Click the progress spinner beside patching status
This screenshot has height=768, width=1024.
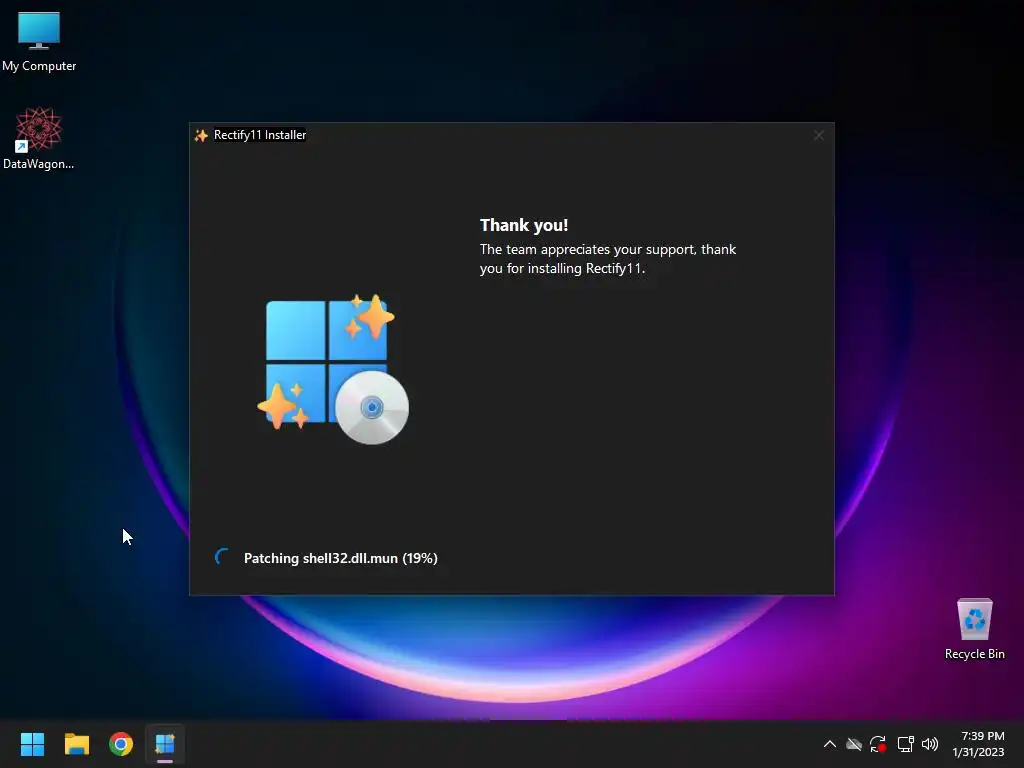pos(223,557)
